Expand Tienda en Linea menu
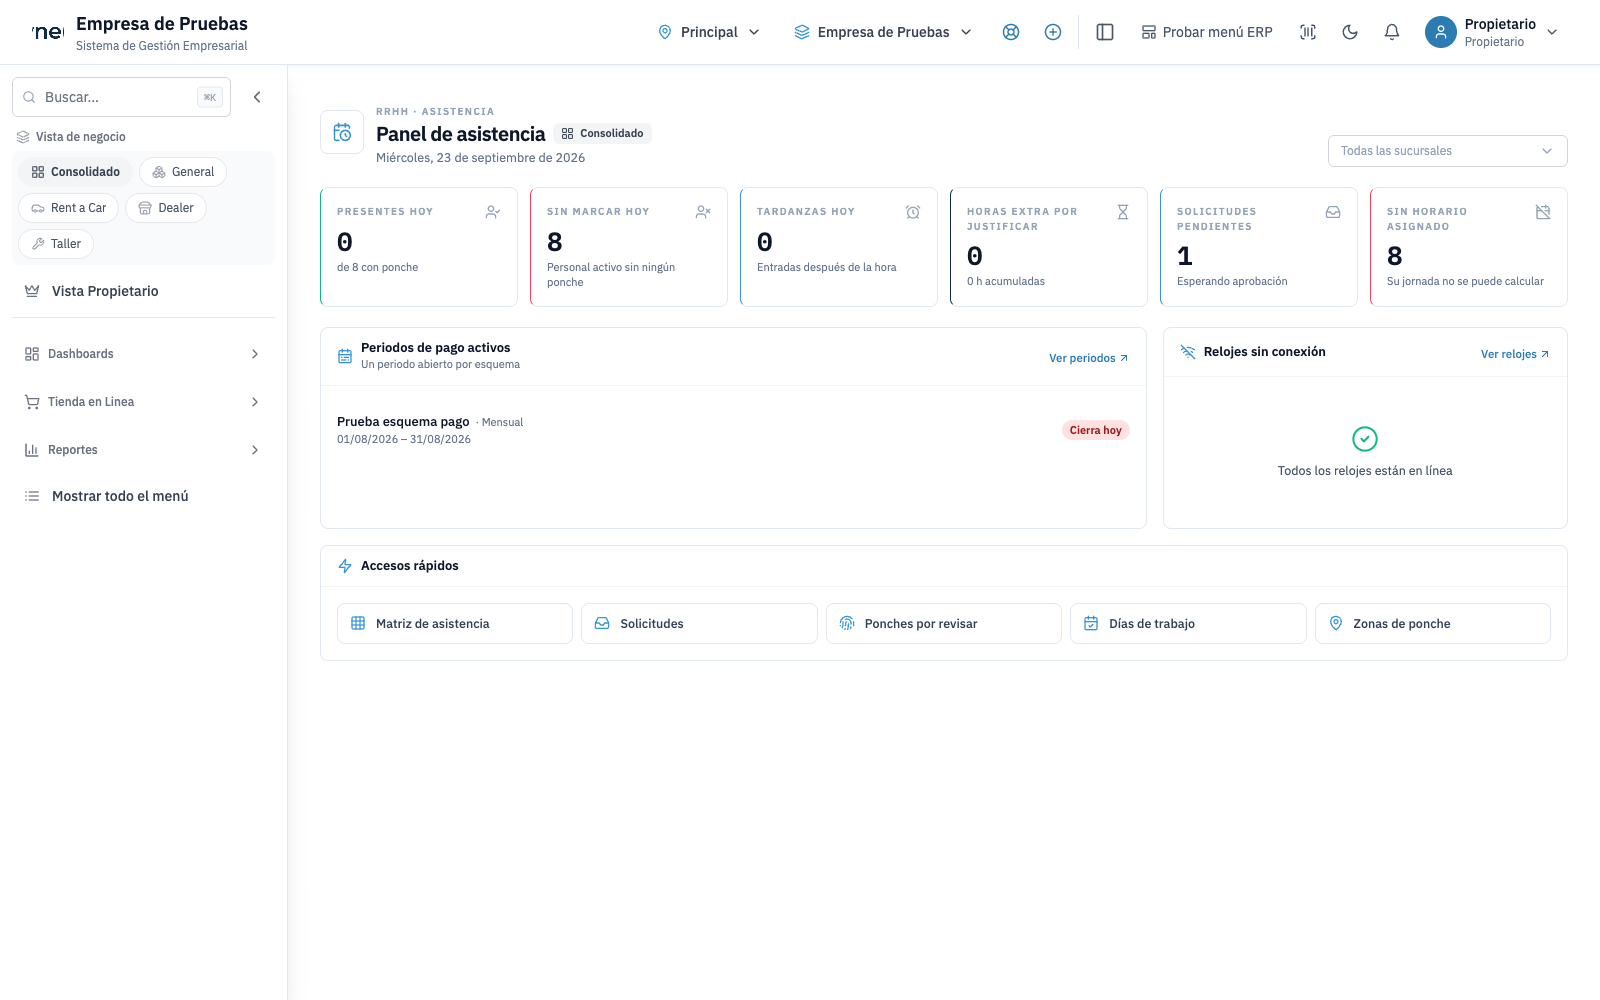The height and width of the screenshot is (1000, 1600). [x=143, y=402]
